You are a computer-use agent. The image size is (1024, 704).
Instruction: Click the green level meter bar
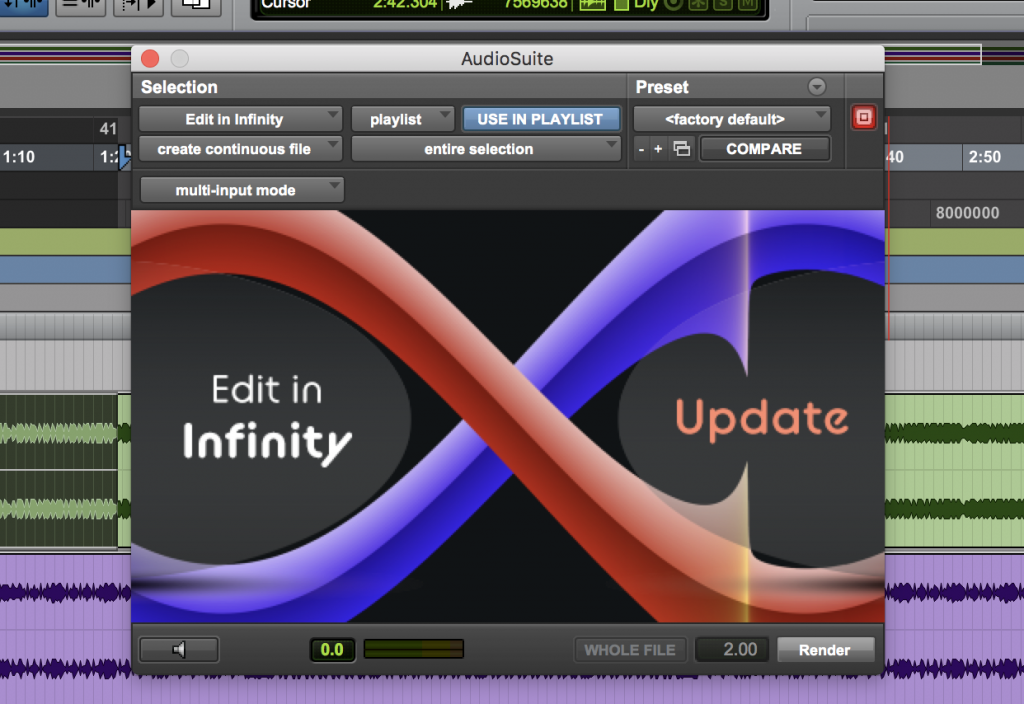click(413, 650)
